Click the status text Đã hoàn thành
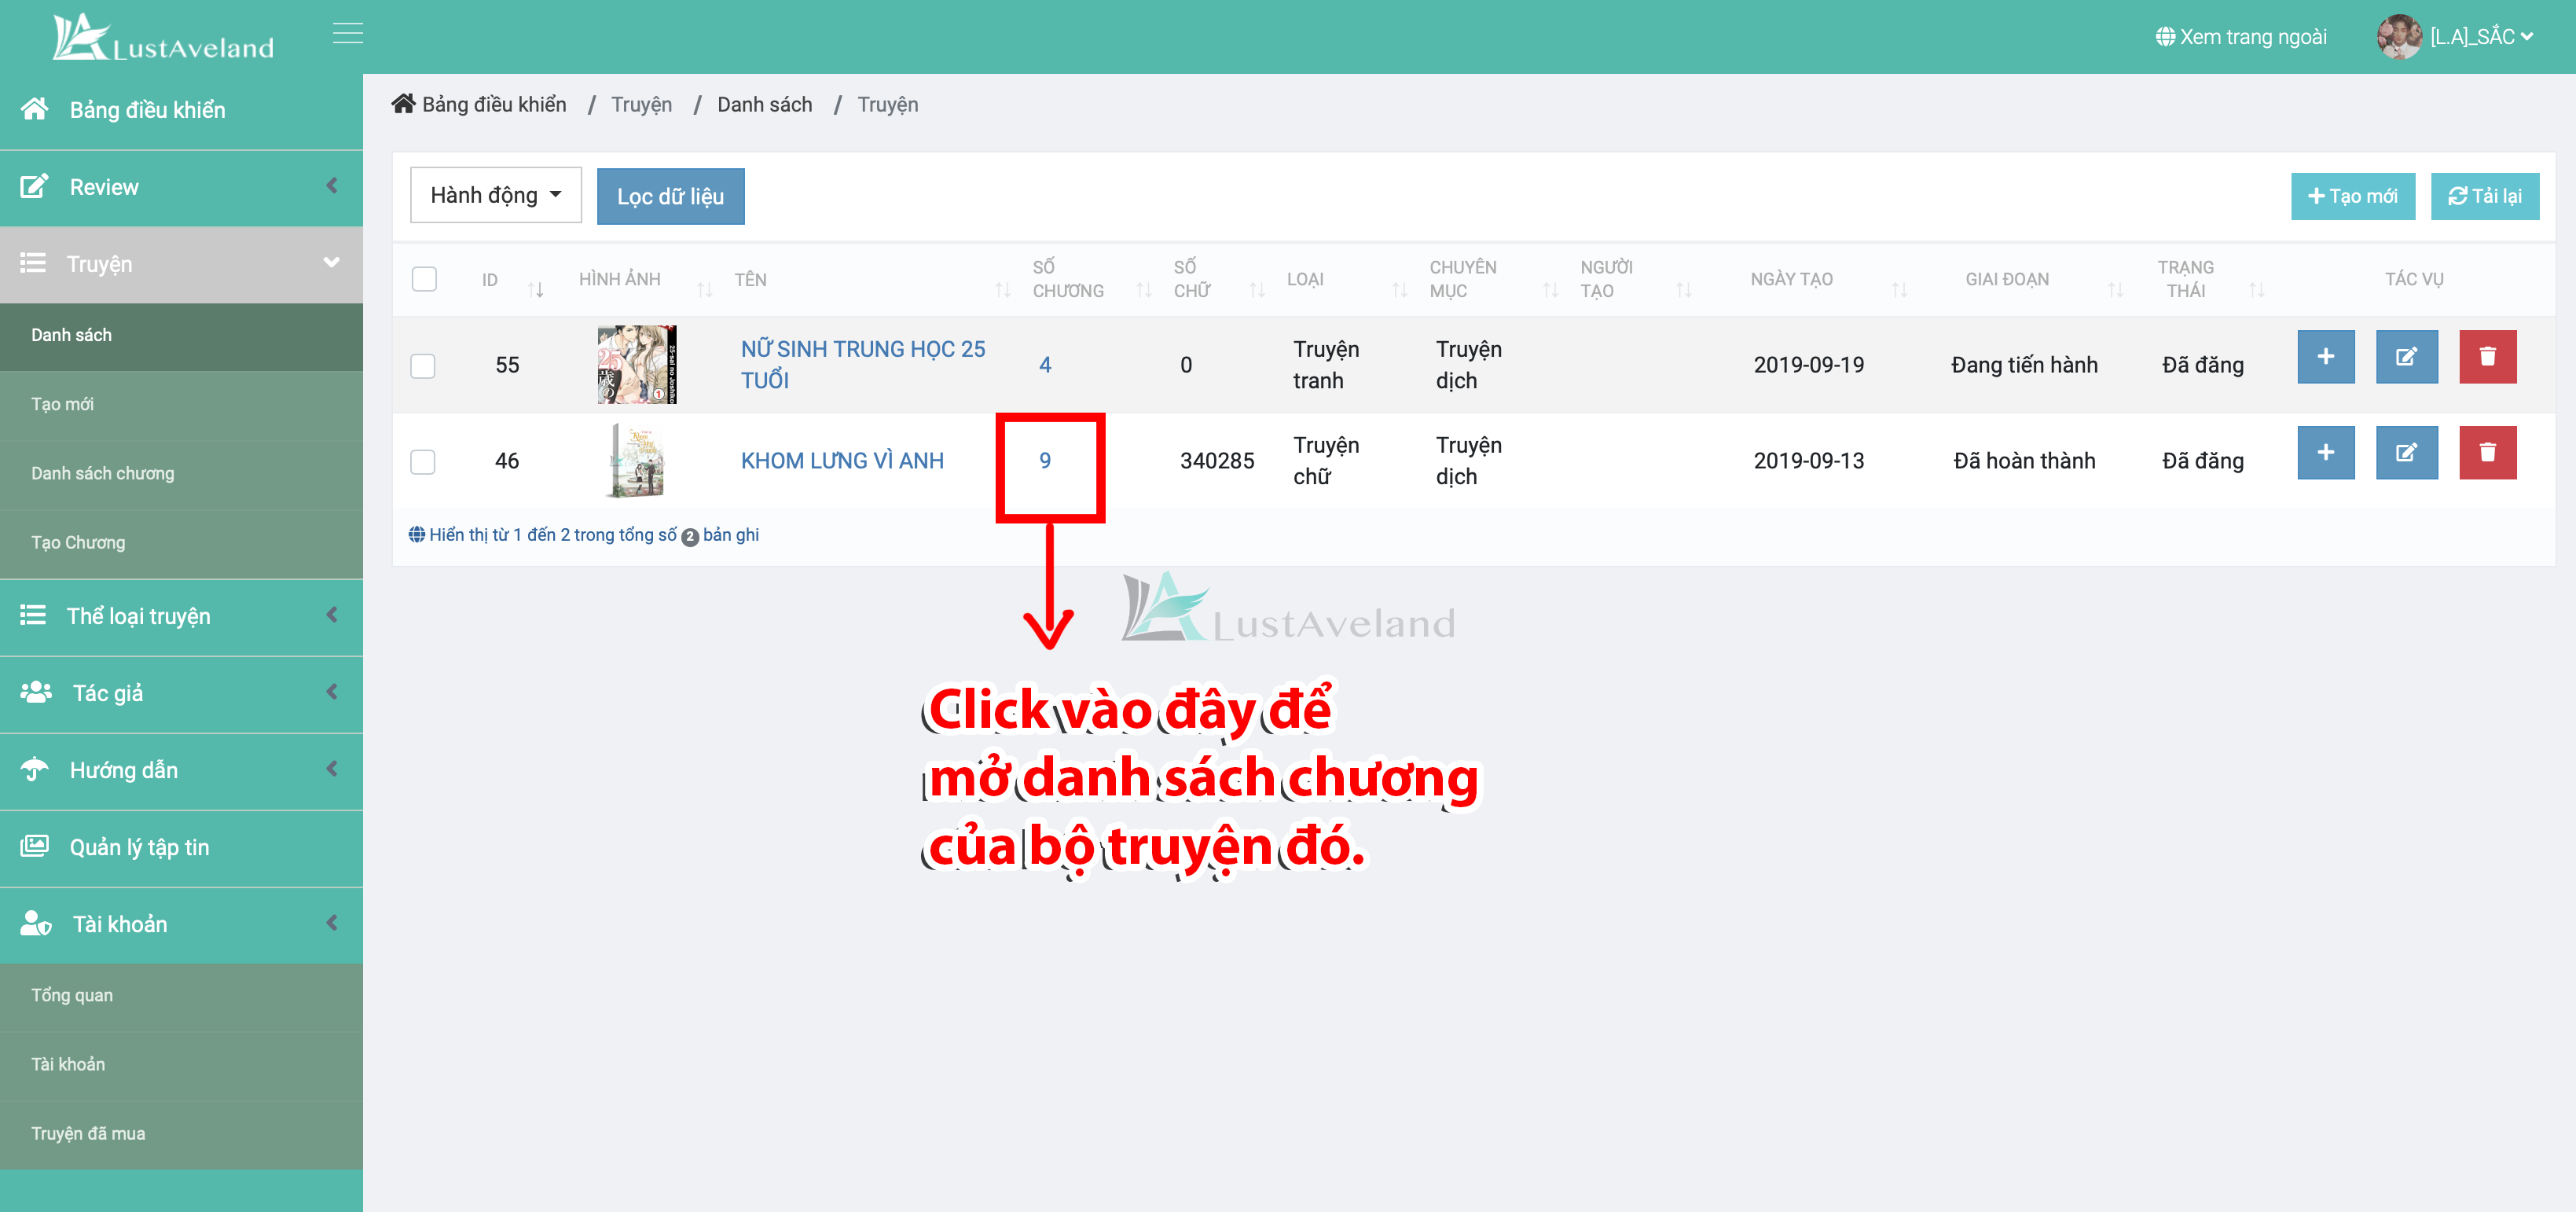Viewport: 2576px width, 1212px height. coord(2024,460)
